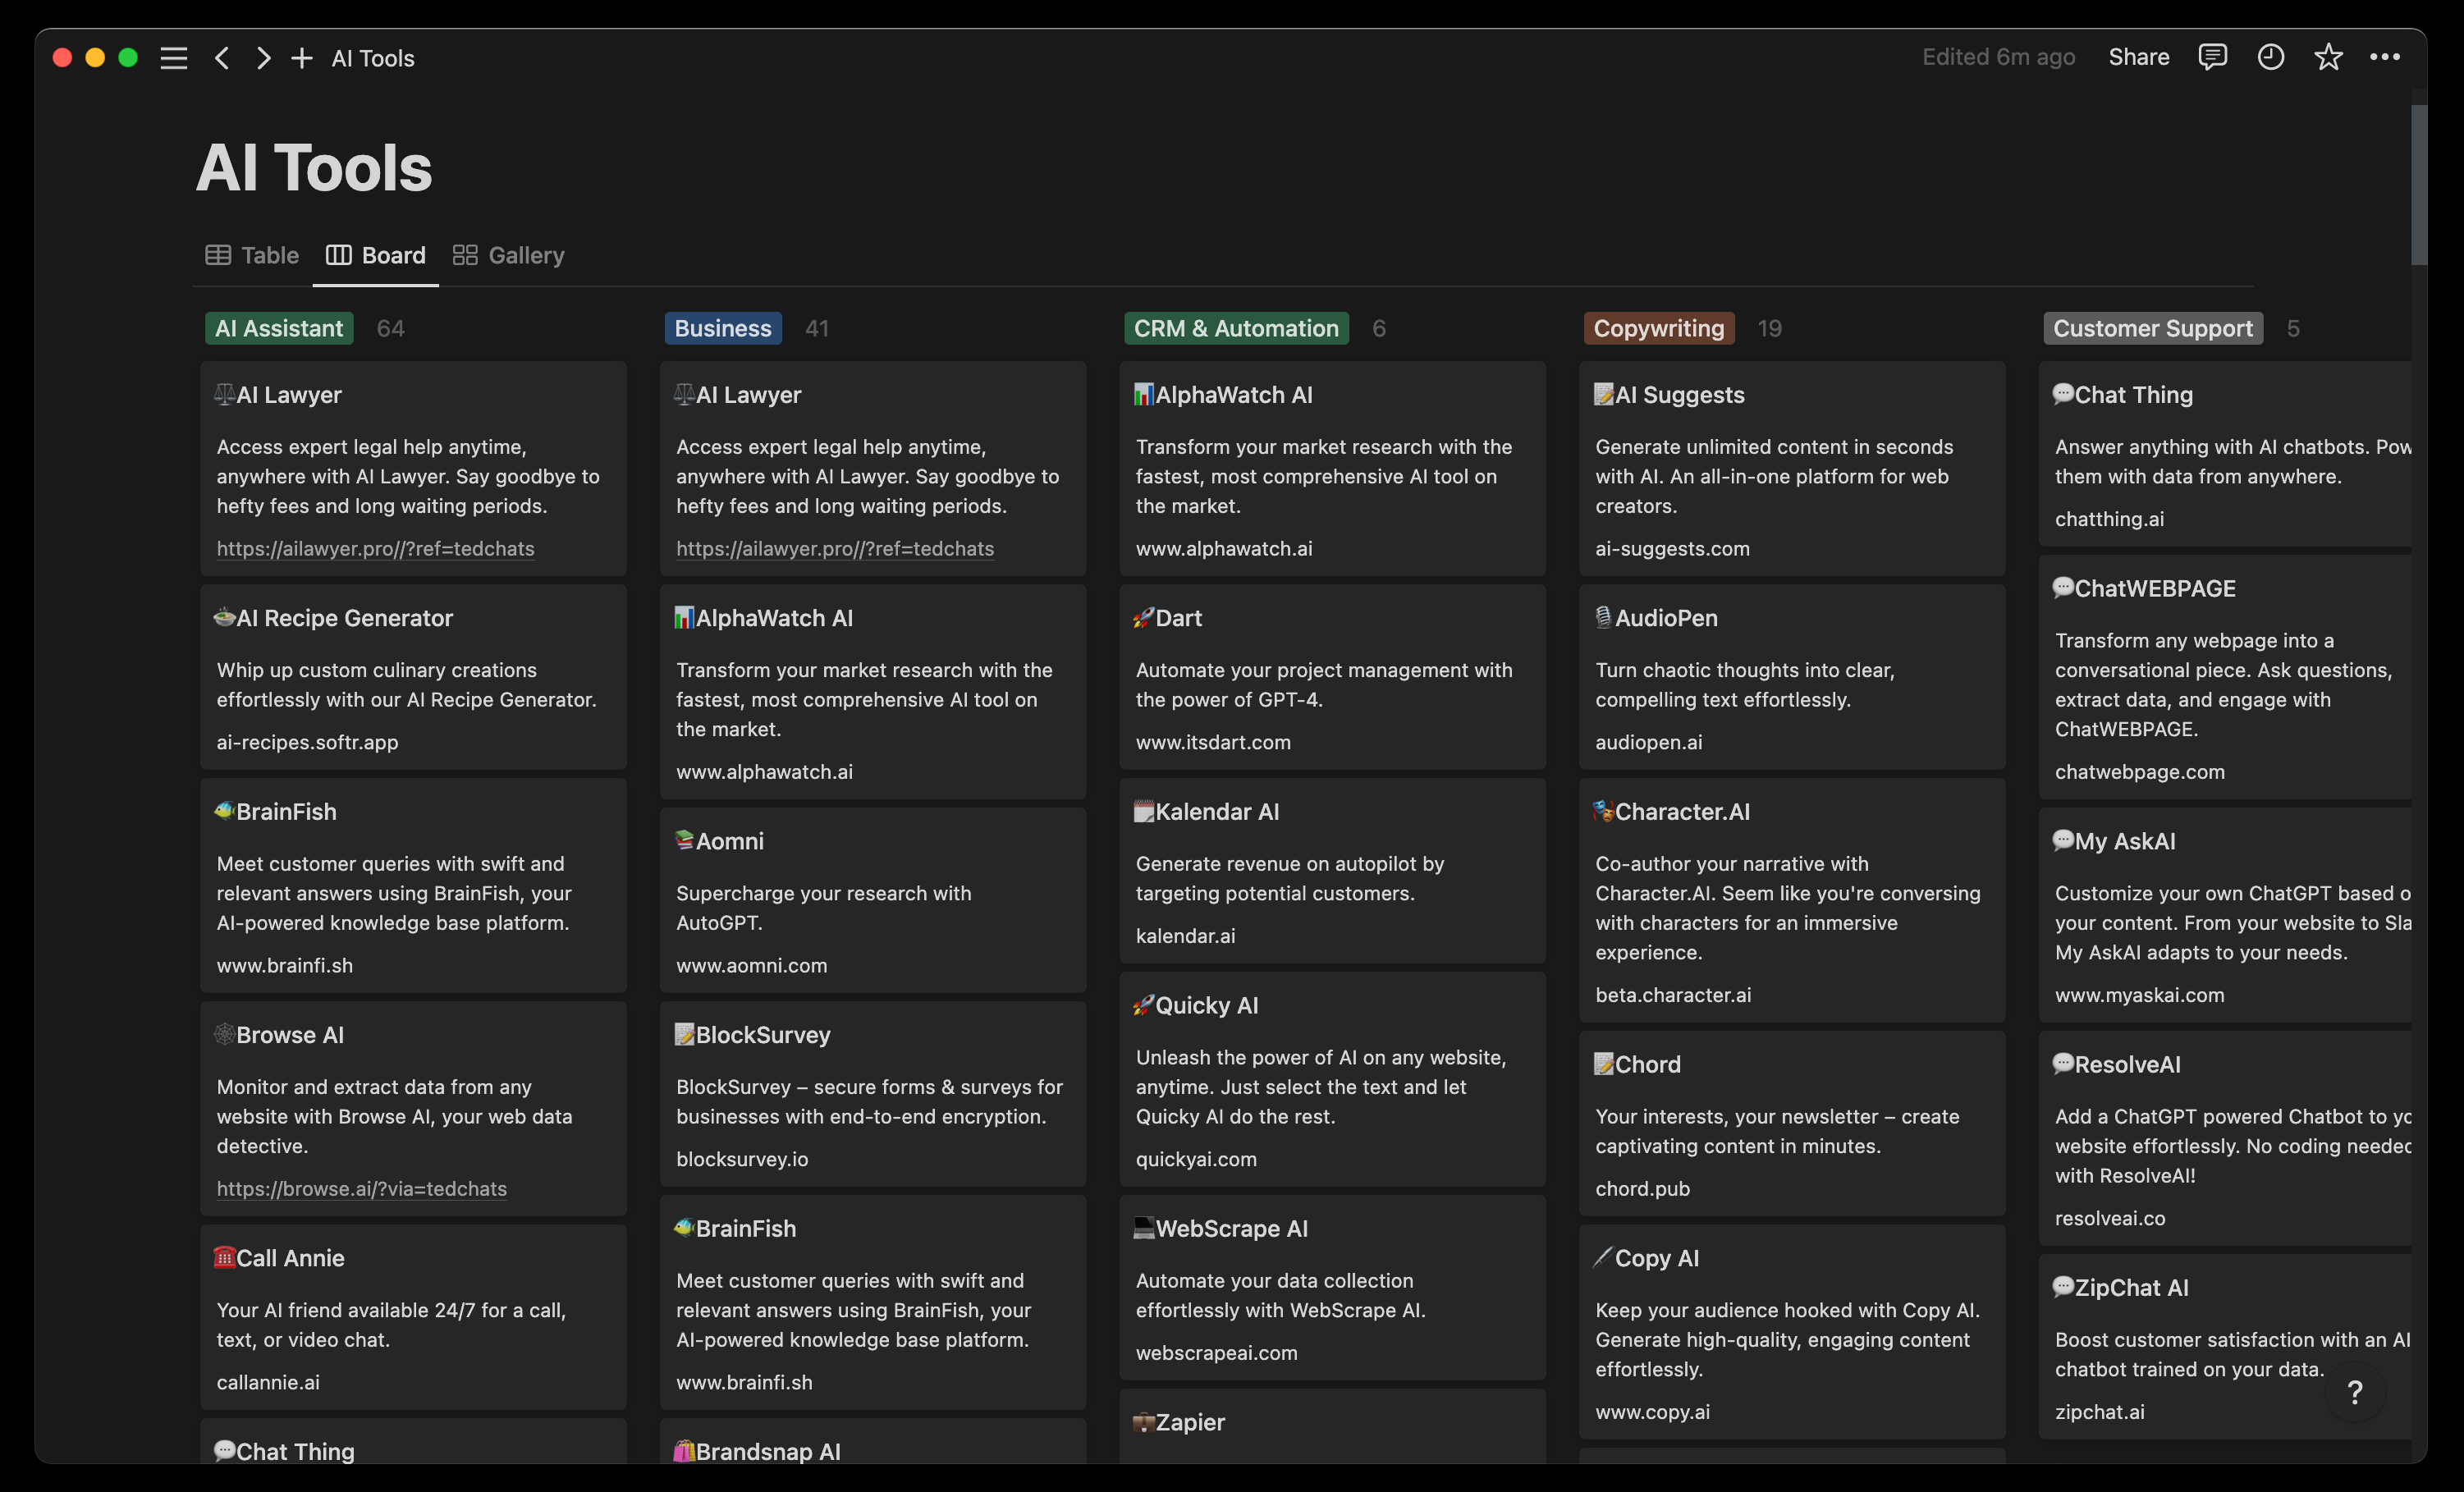Click the WebScrape AI laptop icon
2464x1492 pixels.
coord(1144,1228)
